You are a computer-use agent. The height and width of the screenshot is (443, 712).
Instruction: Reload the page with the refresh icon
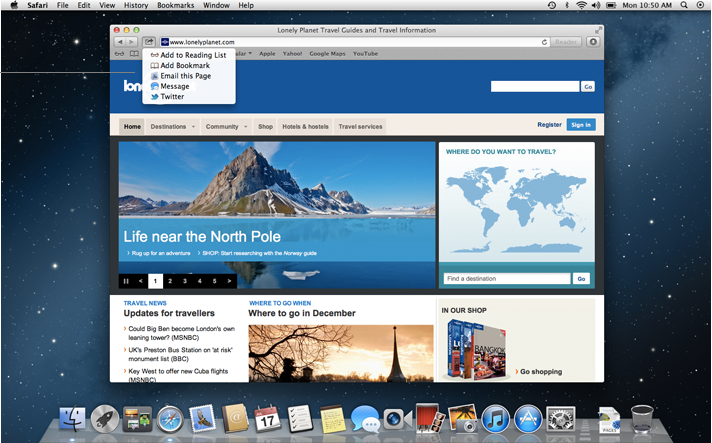[545, 42]
